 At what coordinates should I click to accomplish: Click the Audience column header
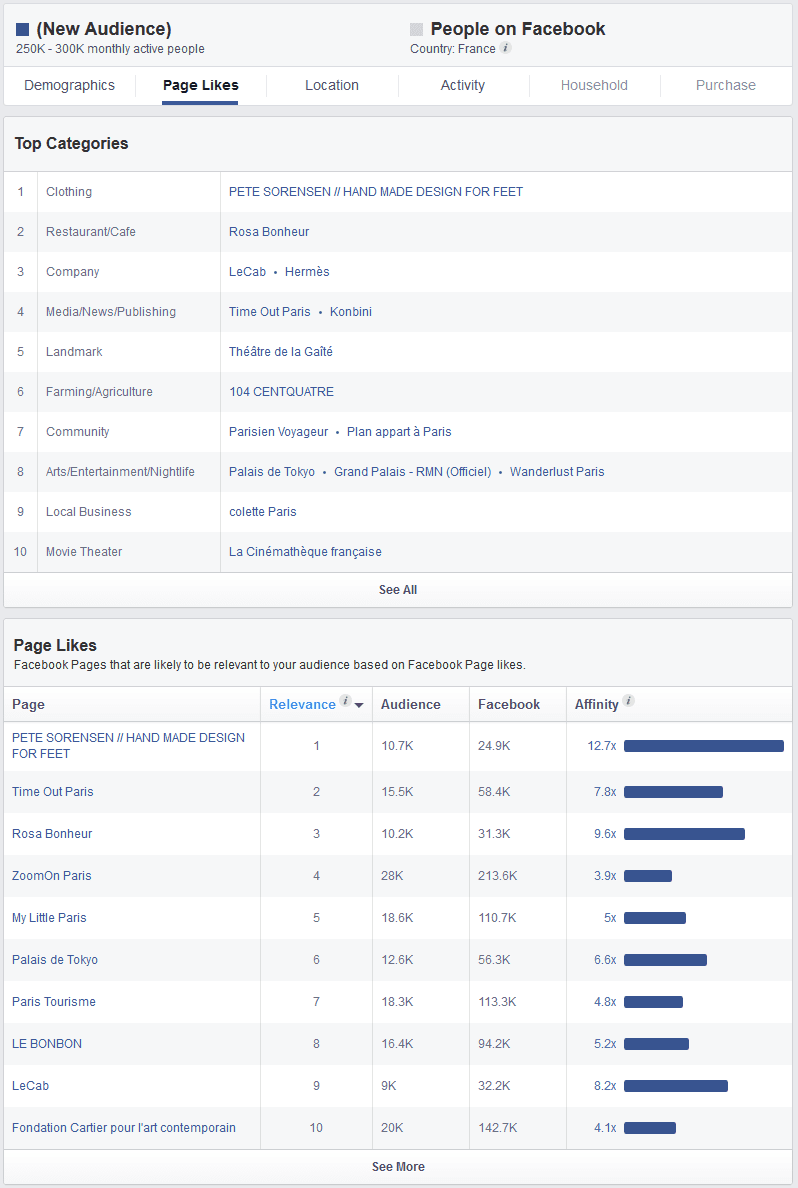411,705
